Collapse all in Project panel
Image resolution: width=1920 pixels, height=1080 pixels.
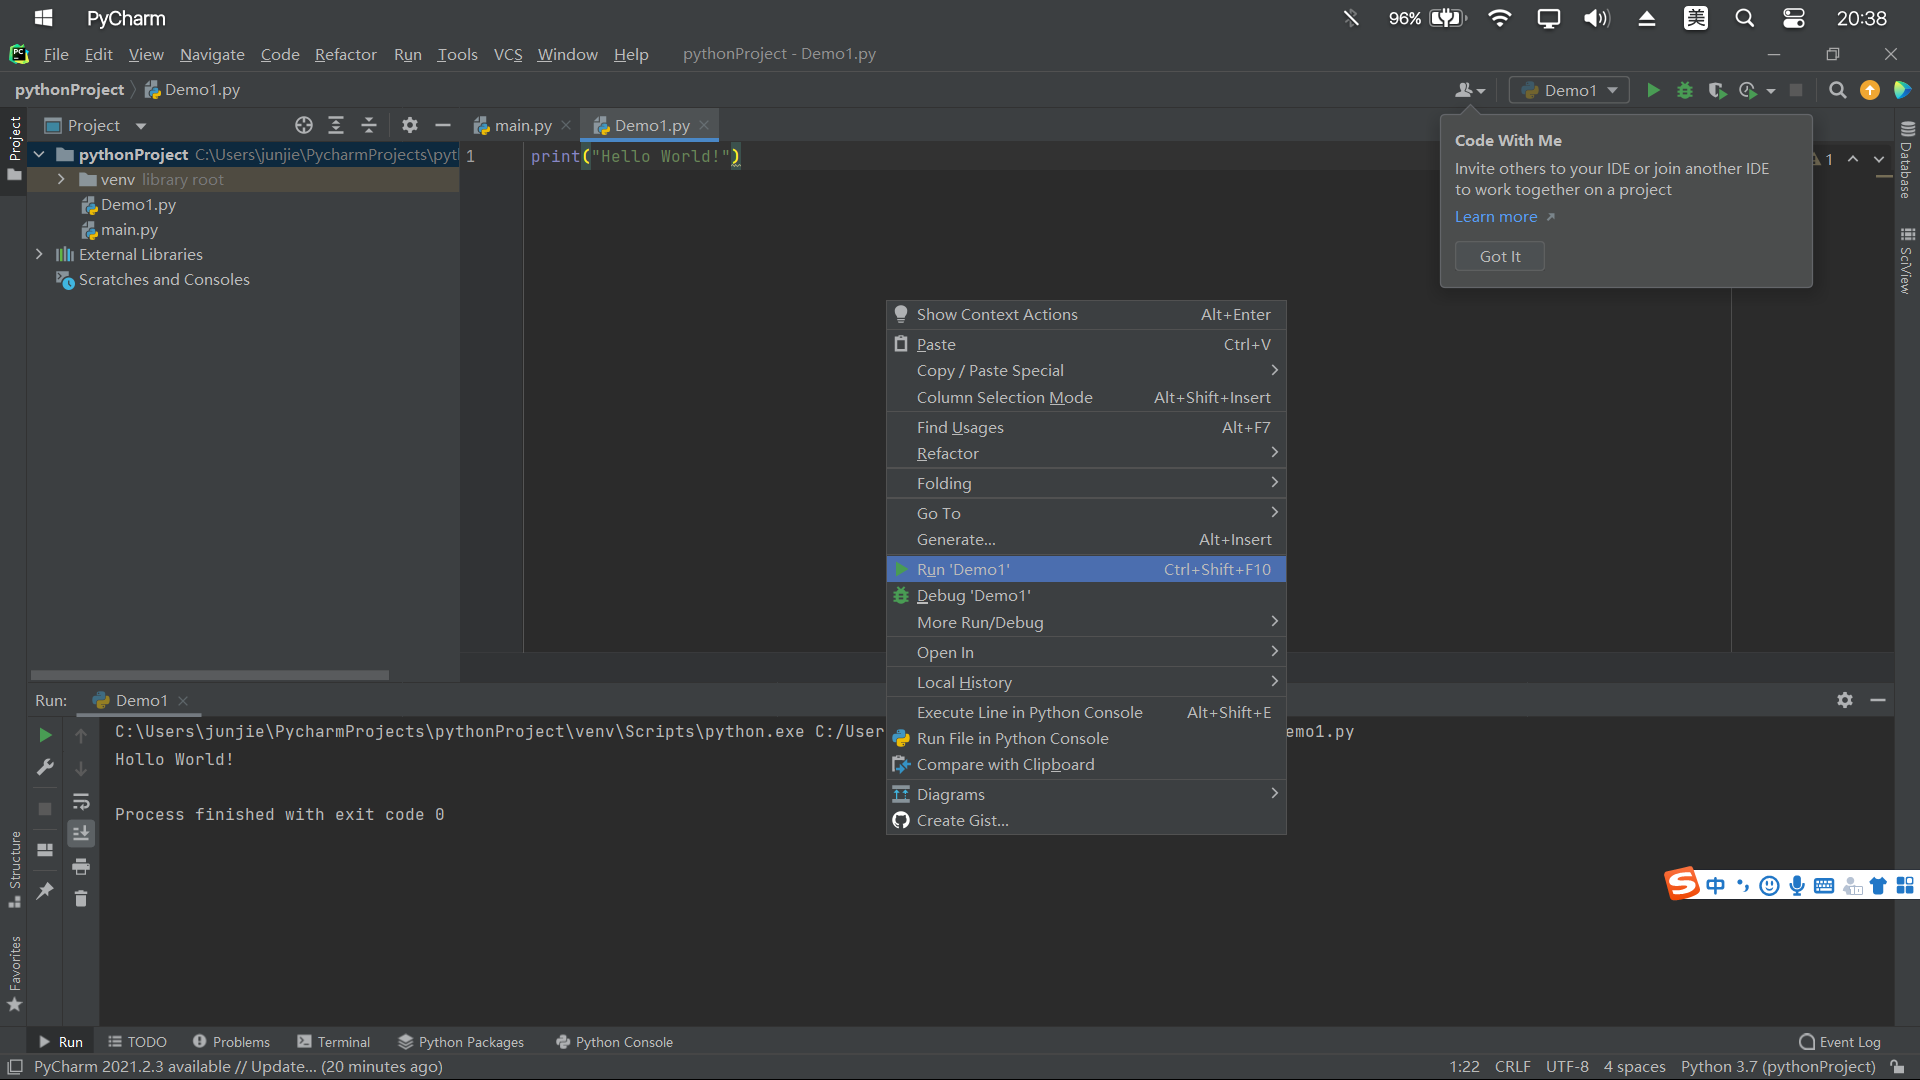coord(369,125)
